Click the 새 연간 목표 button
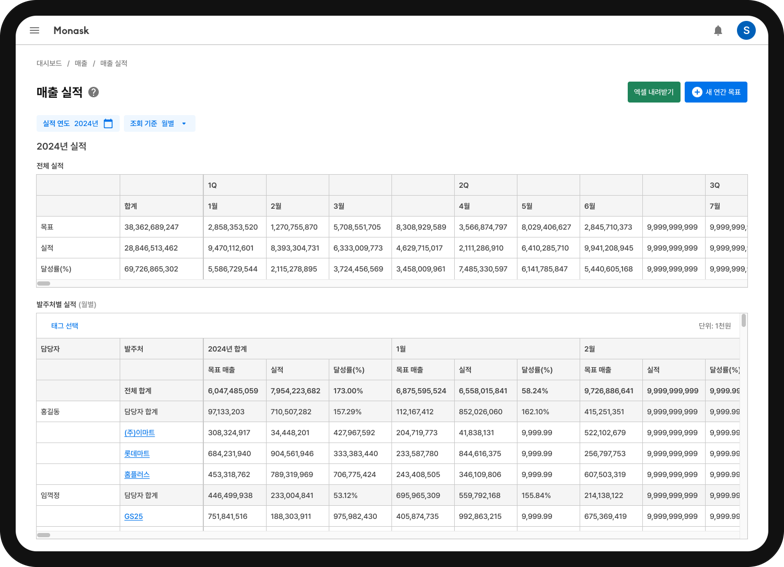784x567 pixels. point(716,92)
